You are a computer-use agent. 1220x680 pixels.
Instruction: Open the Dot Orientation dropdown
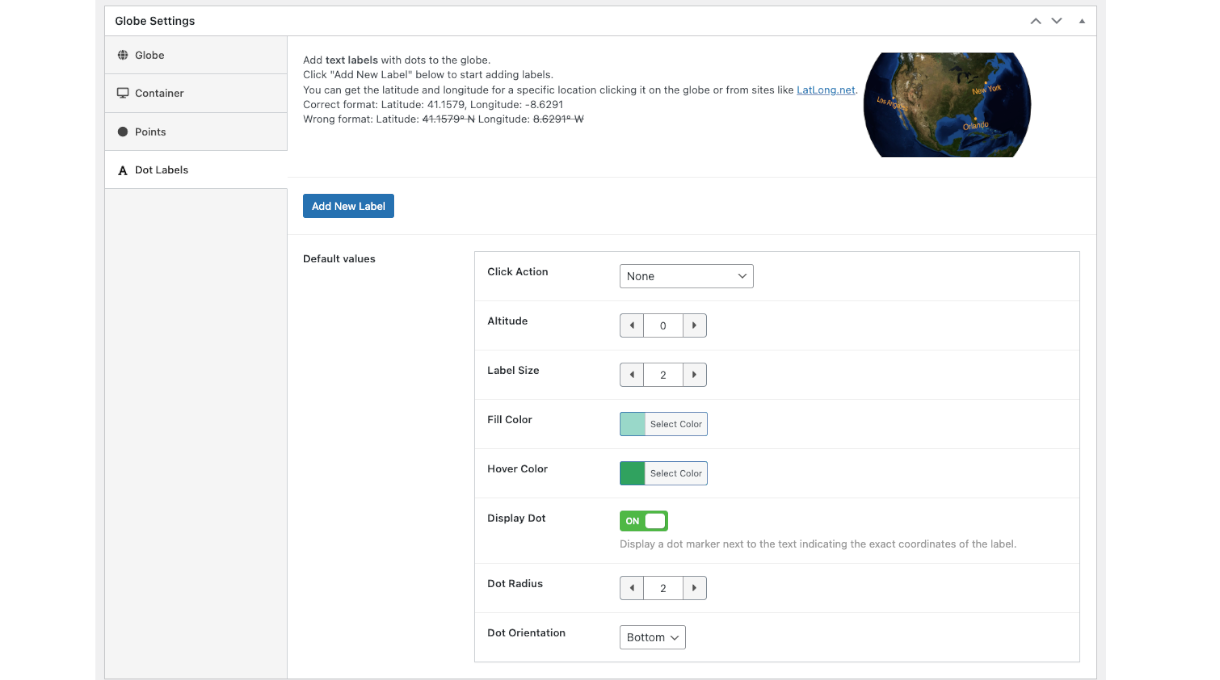click(652, 637)
